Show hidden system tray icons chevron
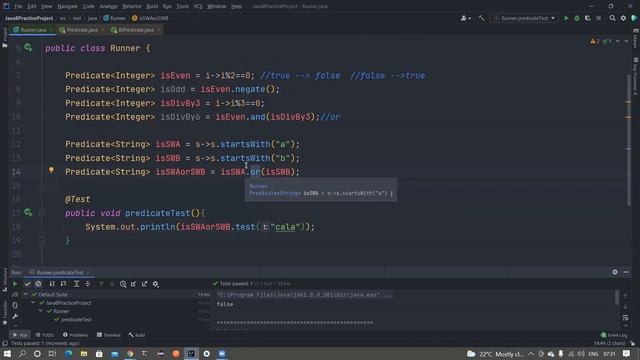This screenshot has height=360, width=640. point(531,353)
